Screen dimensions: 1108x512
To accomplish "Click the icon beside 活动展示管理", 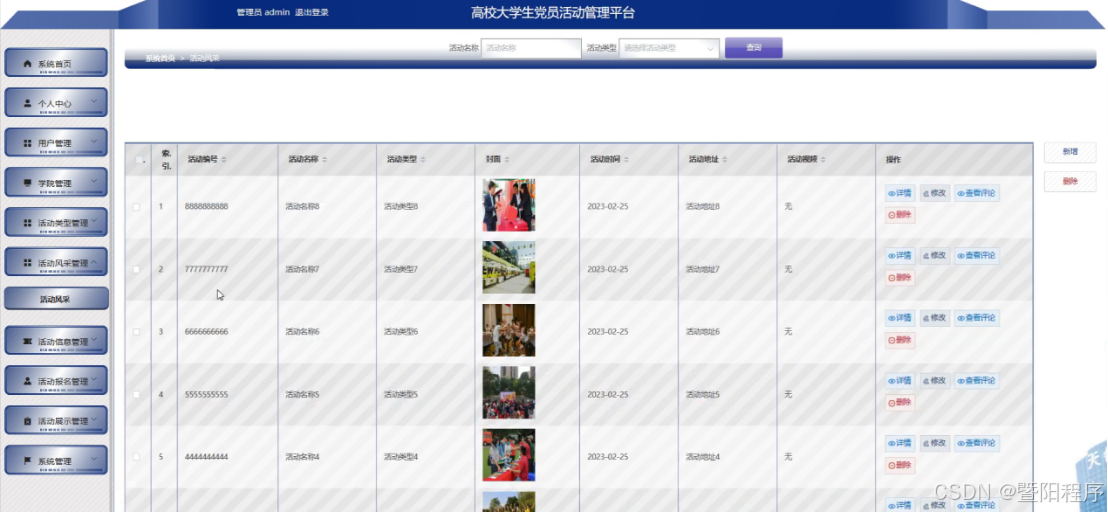I will click(28, 421).
